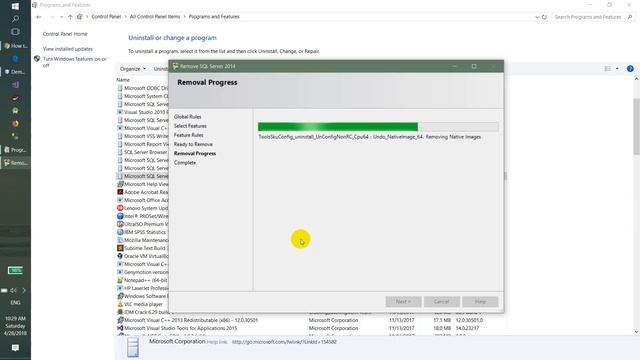Select the Oracle VM VirtualBox entry
640x360 pixels.
click(x=142, y=256)
